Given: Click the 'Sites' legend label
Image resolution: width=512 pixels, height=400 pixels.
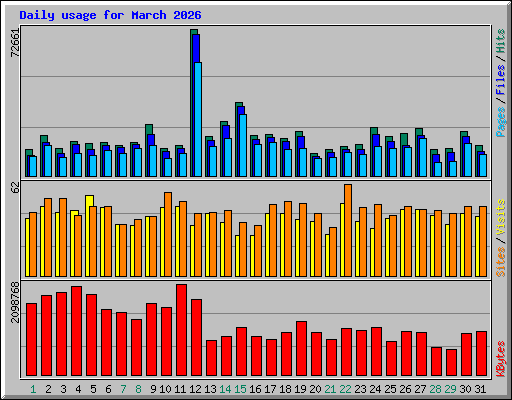Looking at the screenshot, I should pyautogui.click(x=500, y=262).
